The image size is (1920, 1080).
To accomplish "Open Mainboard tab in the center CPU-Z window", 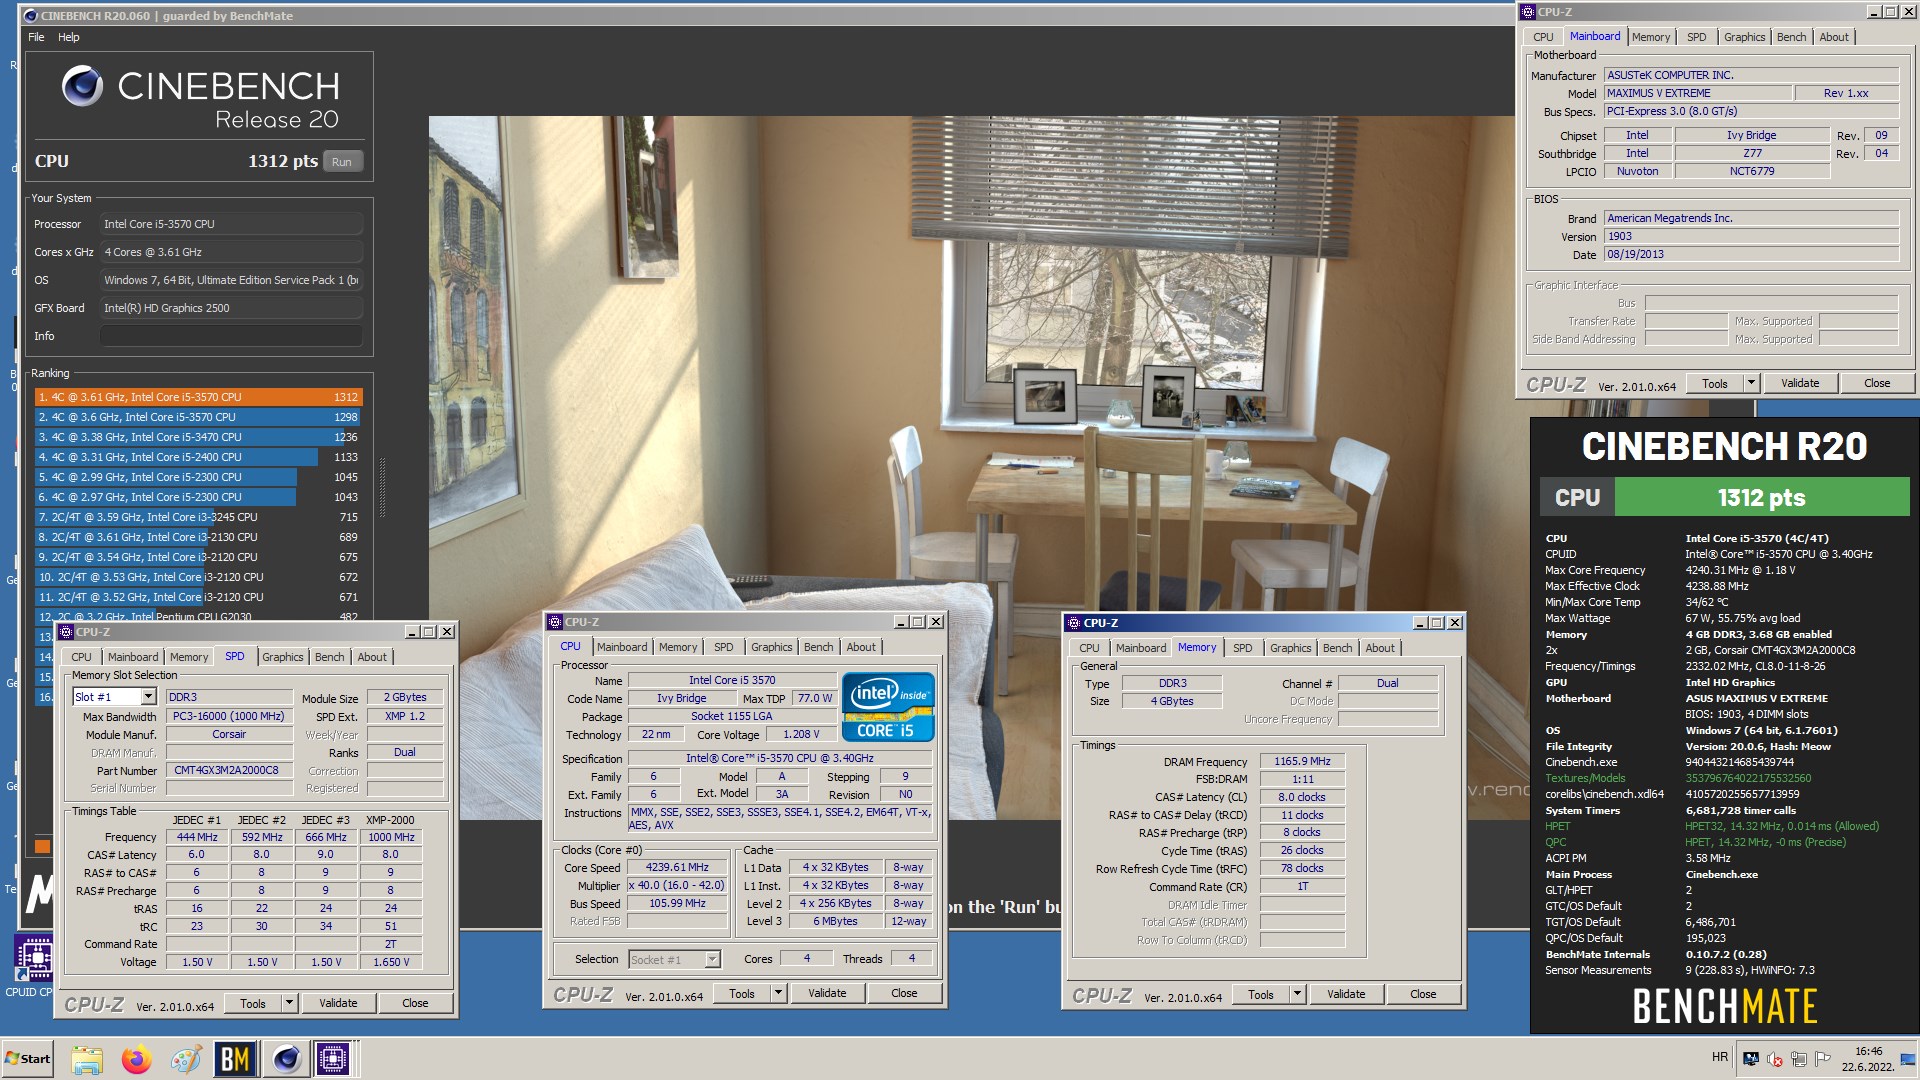I will tap(622, 647).
